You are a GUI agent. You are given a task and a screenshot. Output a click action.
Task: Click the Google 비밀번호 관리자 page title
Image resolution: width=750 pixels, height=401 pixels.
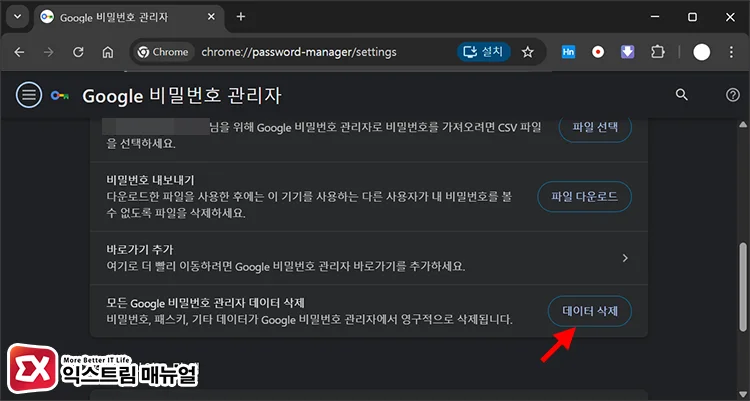pos(182,96)
